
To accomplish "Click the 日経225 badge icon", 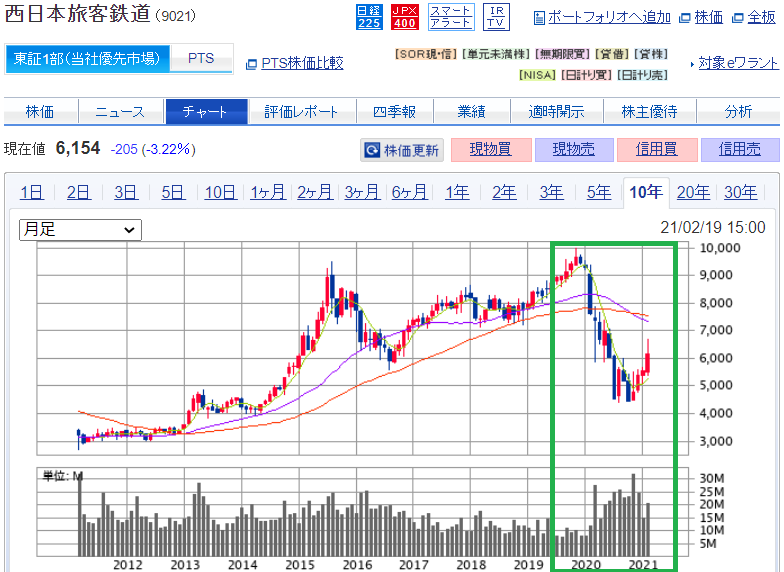I will (369, 18).
